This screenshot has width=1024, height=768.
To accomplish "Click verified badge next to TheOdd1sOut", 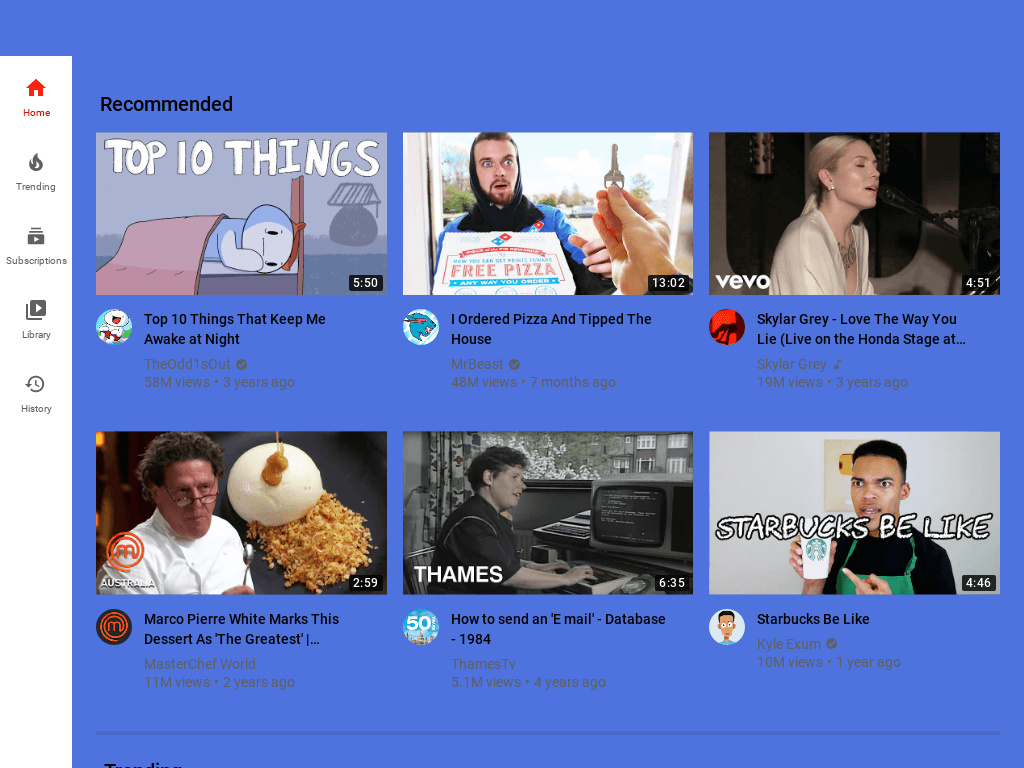I will (x=242, y=364).
